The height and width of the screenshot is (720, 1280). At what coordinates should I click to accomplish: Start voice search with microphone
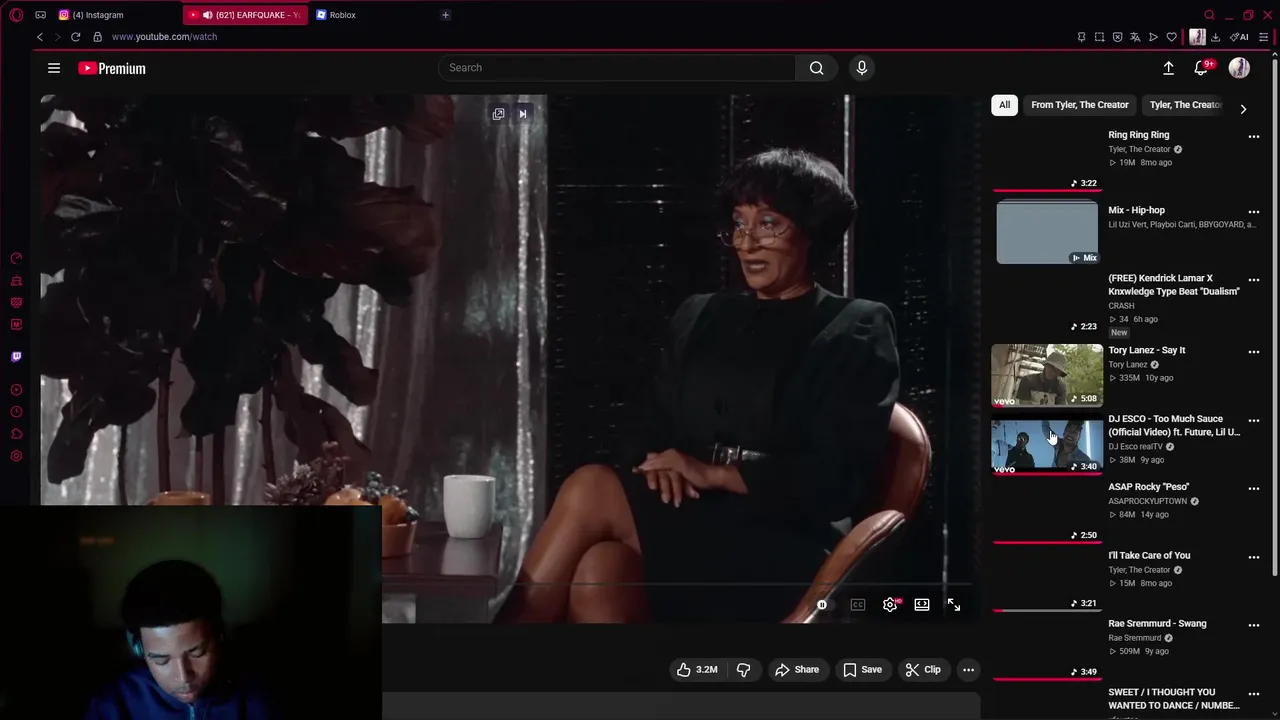pyautogui.click(x=862, y=68)
